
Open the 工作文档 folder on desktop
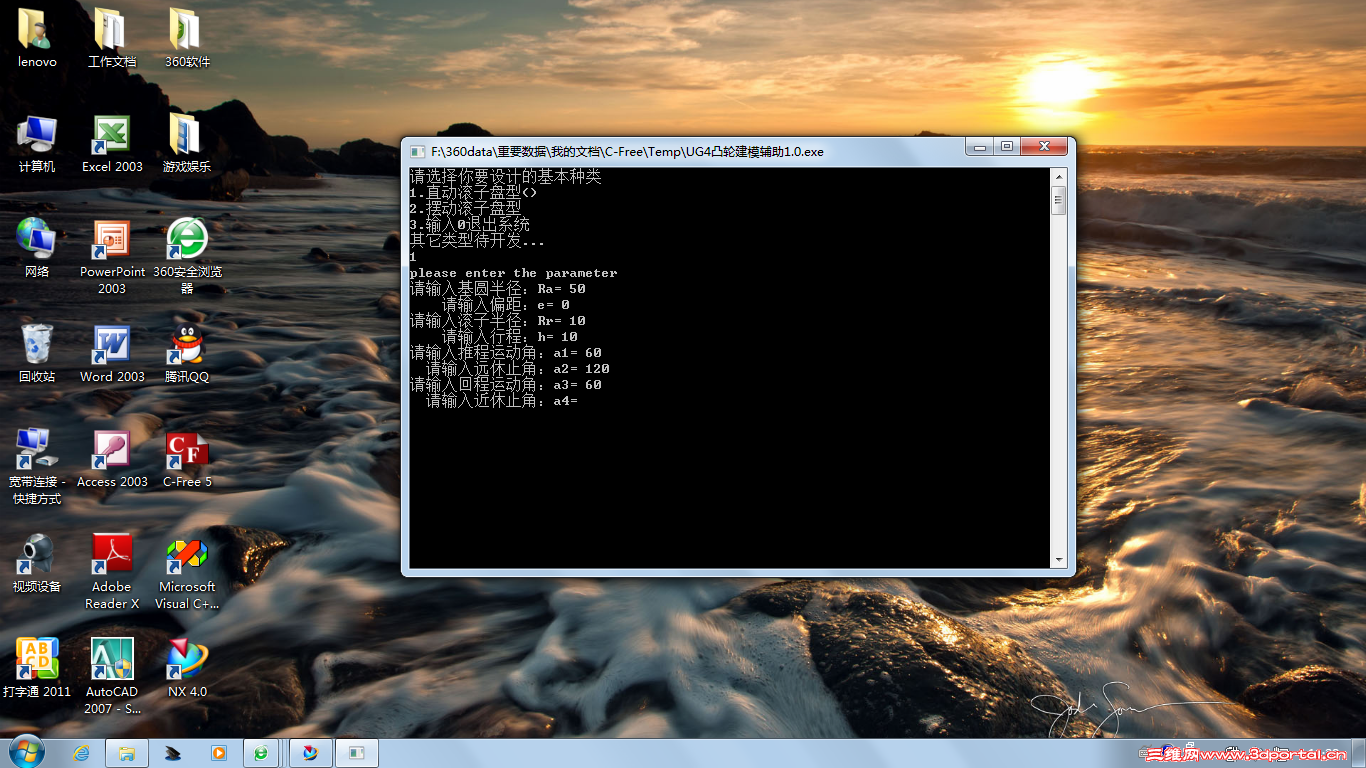pos(111,29)
